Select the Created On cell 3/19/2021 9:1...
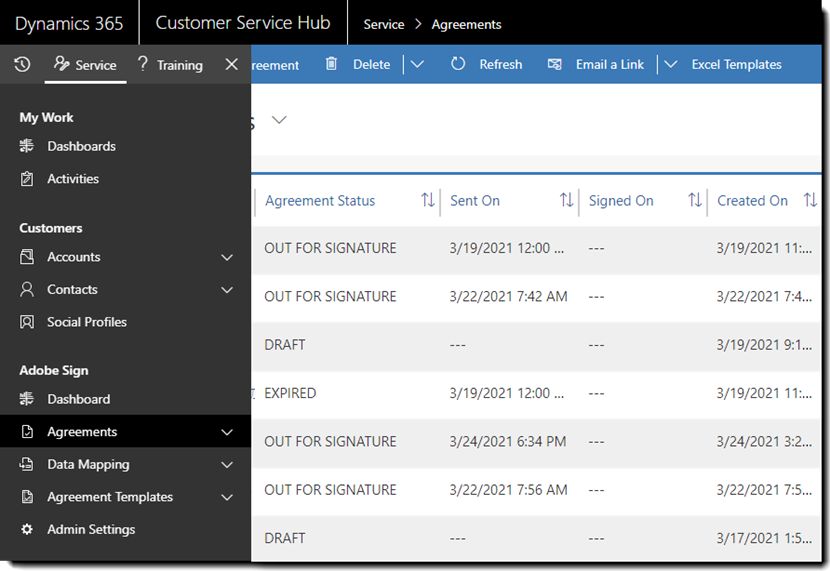The height and width of the screenshot is (571, 830). coord(764,345)
